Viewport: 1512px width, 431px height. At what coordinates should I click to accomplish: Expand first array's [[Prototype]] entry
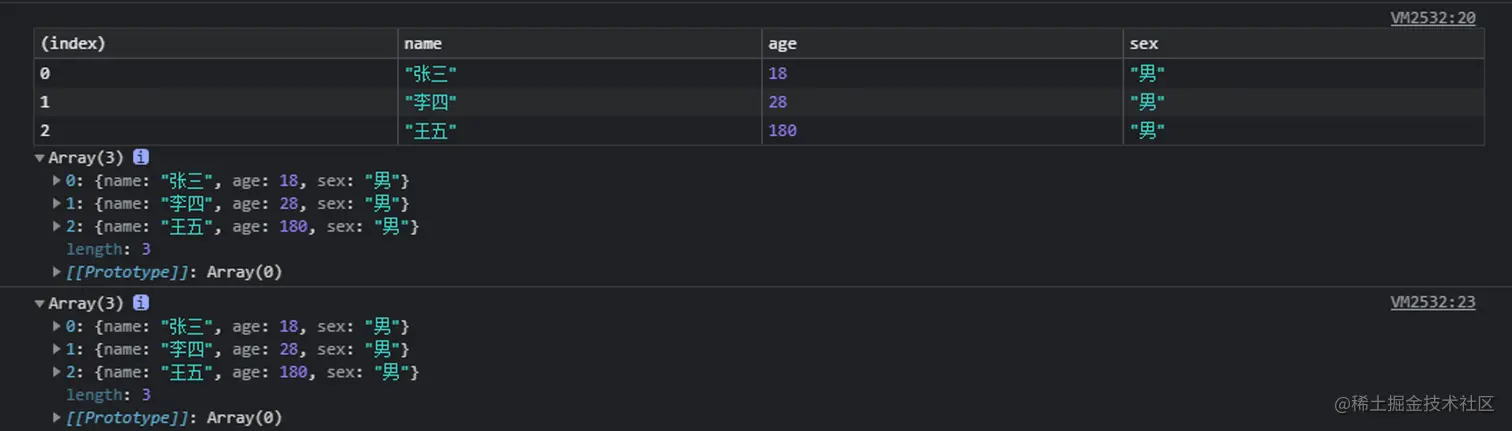pos(57,272)
